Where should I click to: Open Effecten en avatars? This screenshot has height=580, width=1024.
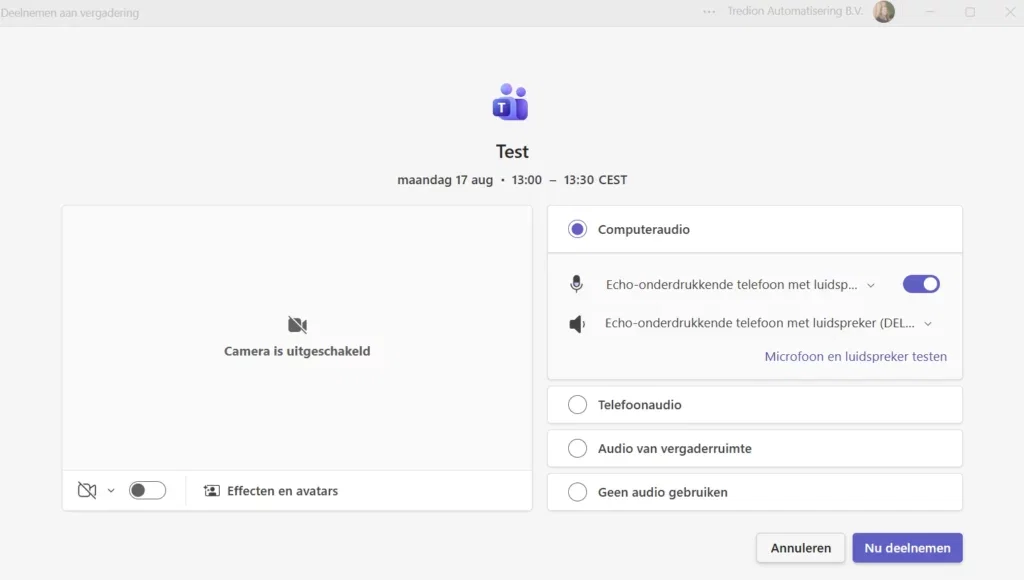[271, 491]
